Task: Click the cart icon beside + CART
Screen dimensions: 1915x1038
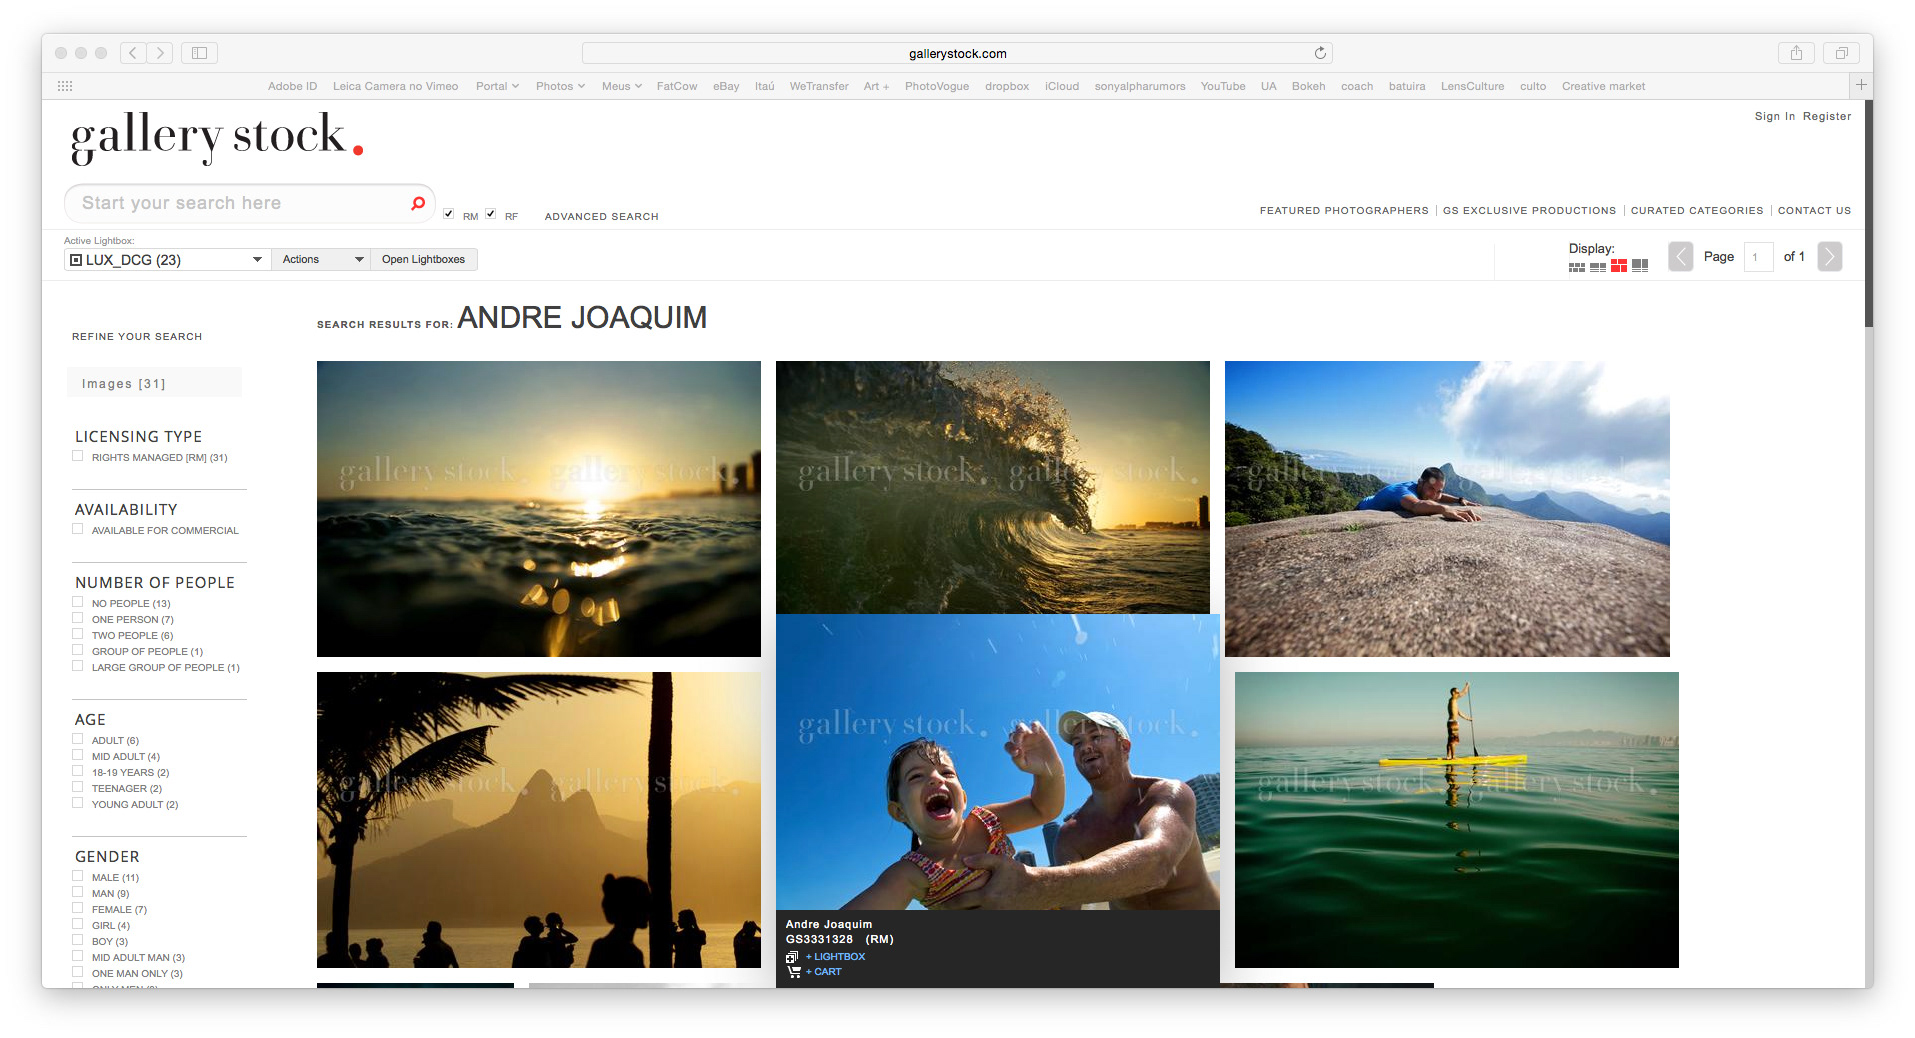Action: [793, 972]
